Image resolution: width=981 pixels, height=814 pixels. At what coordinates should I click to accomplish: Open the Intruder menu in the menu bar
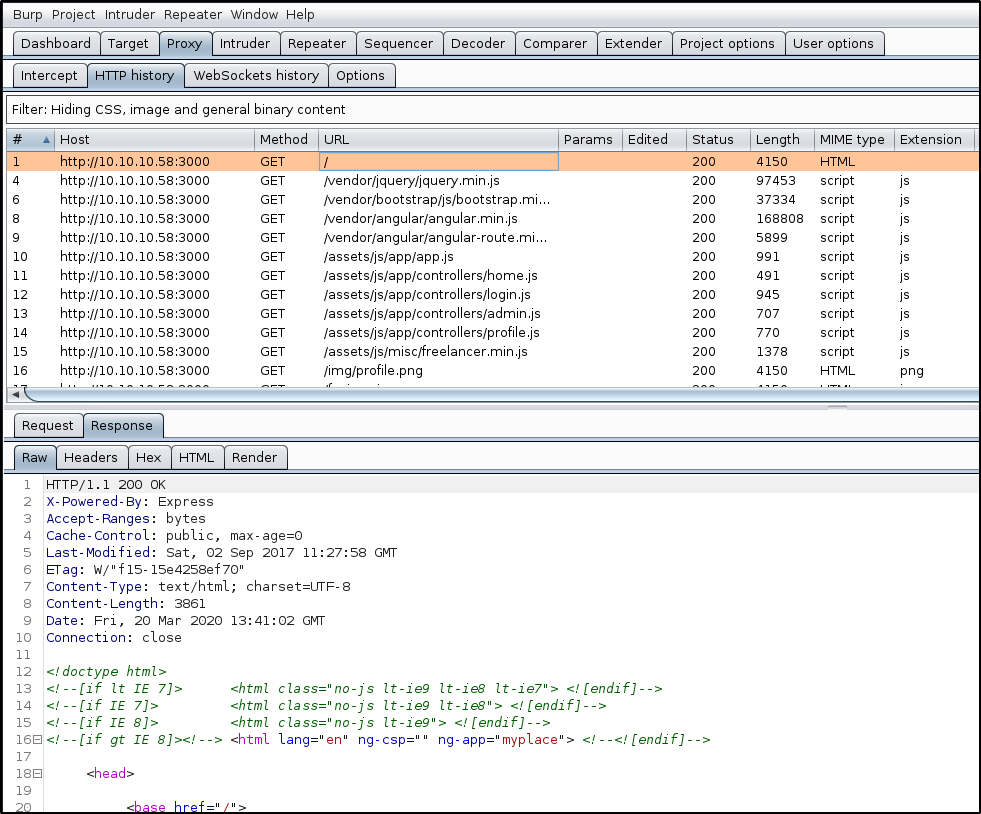click(130, 15)
